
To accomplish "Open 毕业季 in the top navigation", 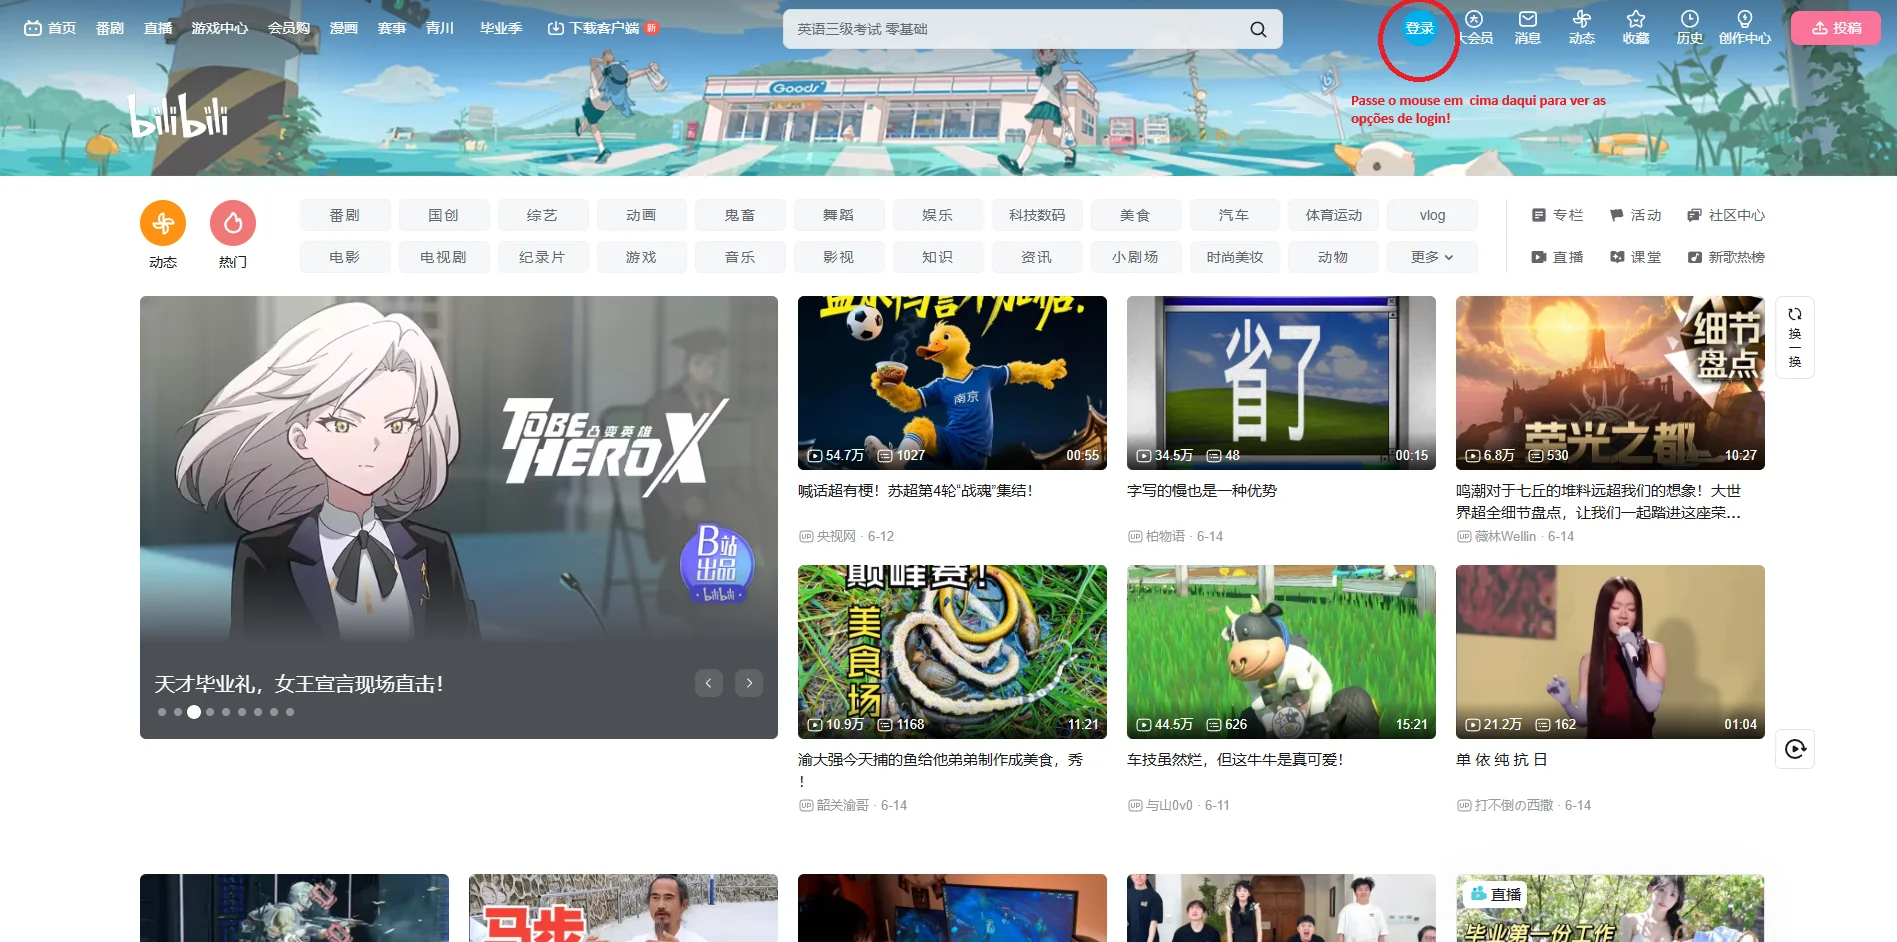I will point(501,28).
